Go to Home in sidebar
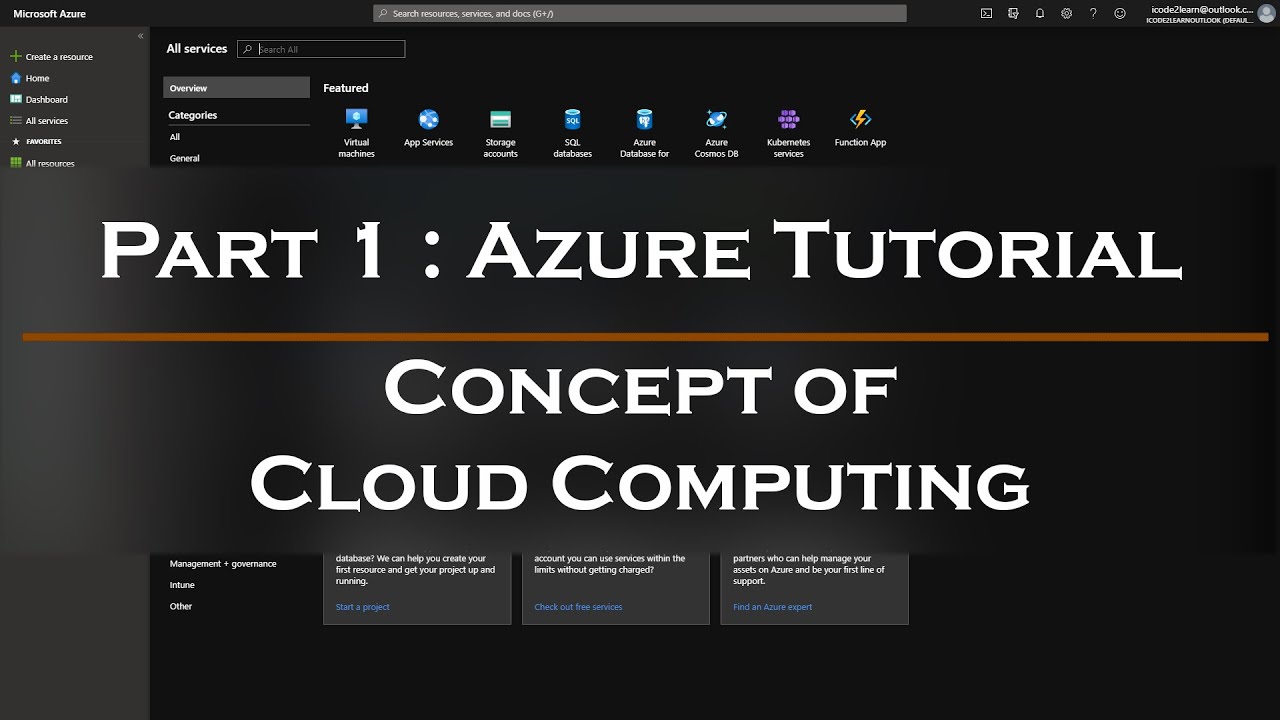The height and width of the screenshot is (720, 1280). coord(30,78)
